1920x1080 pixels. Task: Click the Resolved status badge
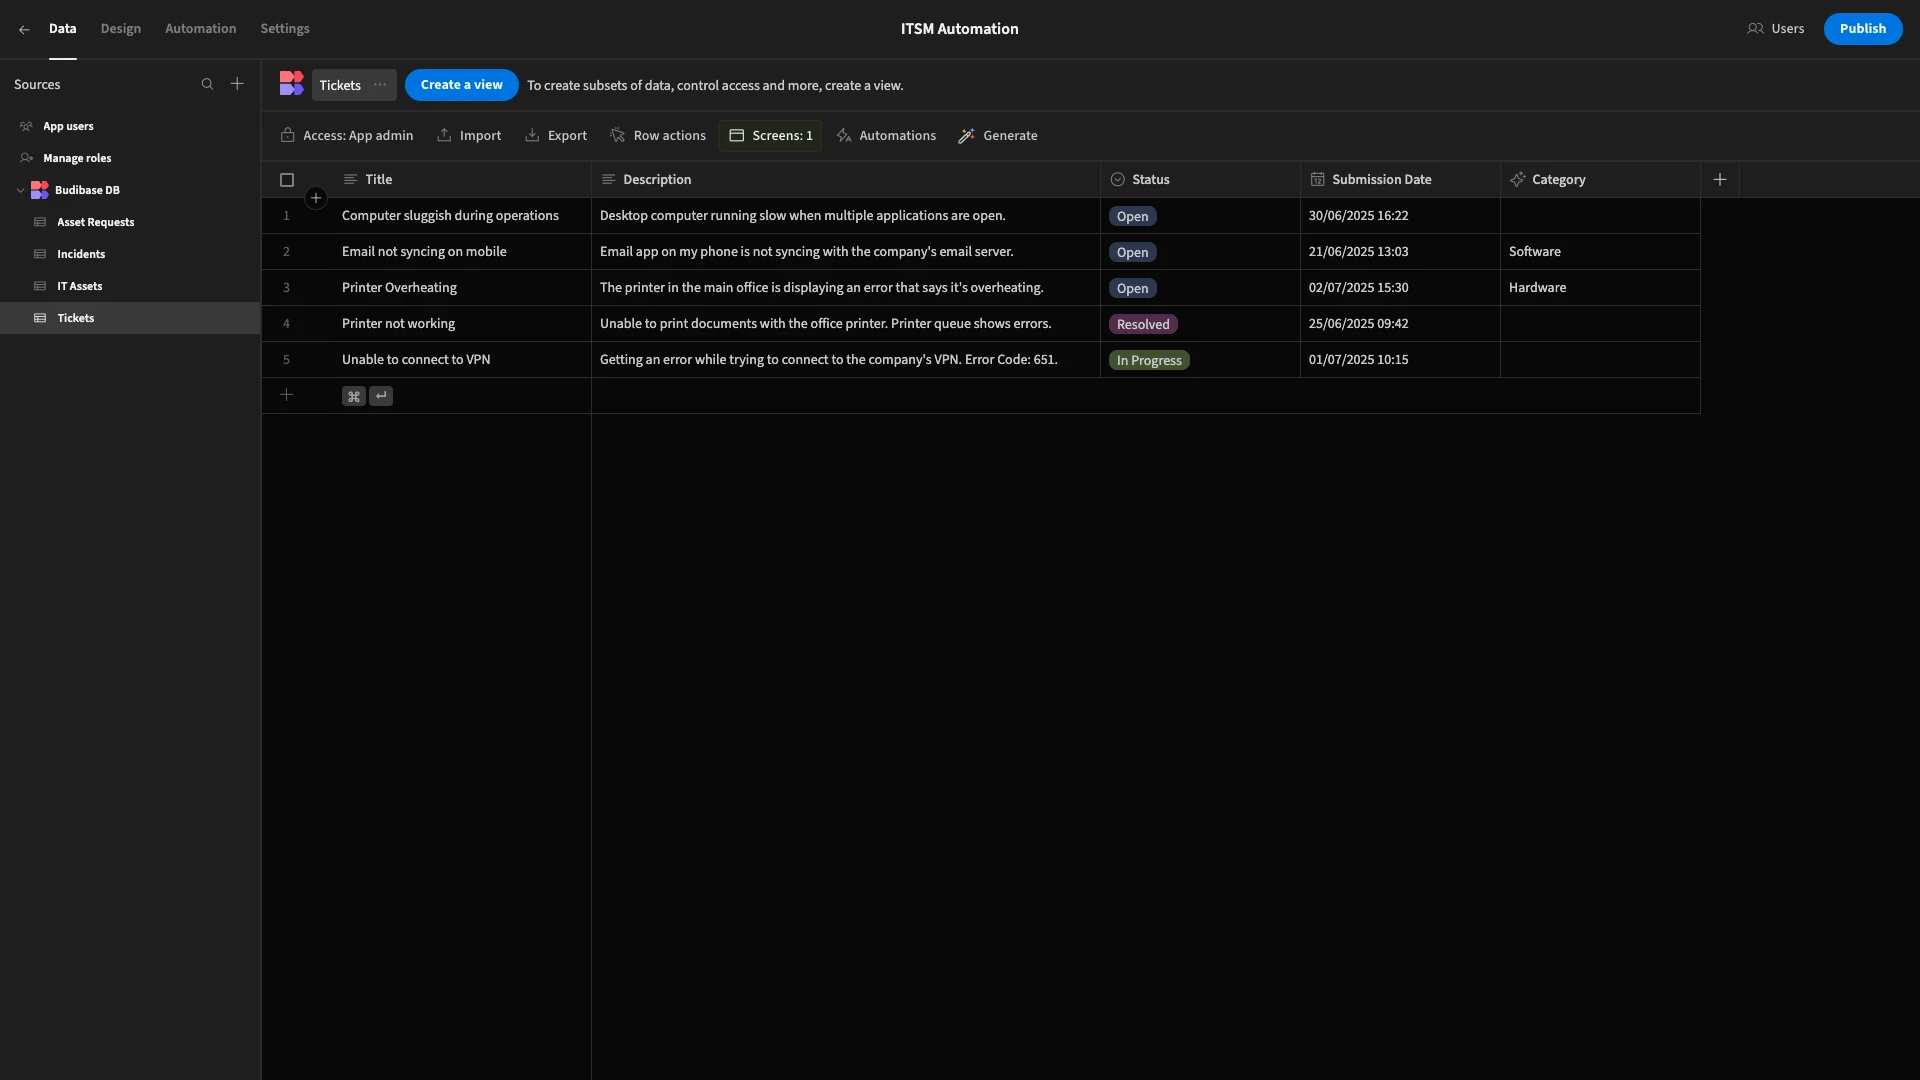coord(1143,325)
